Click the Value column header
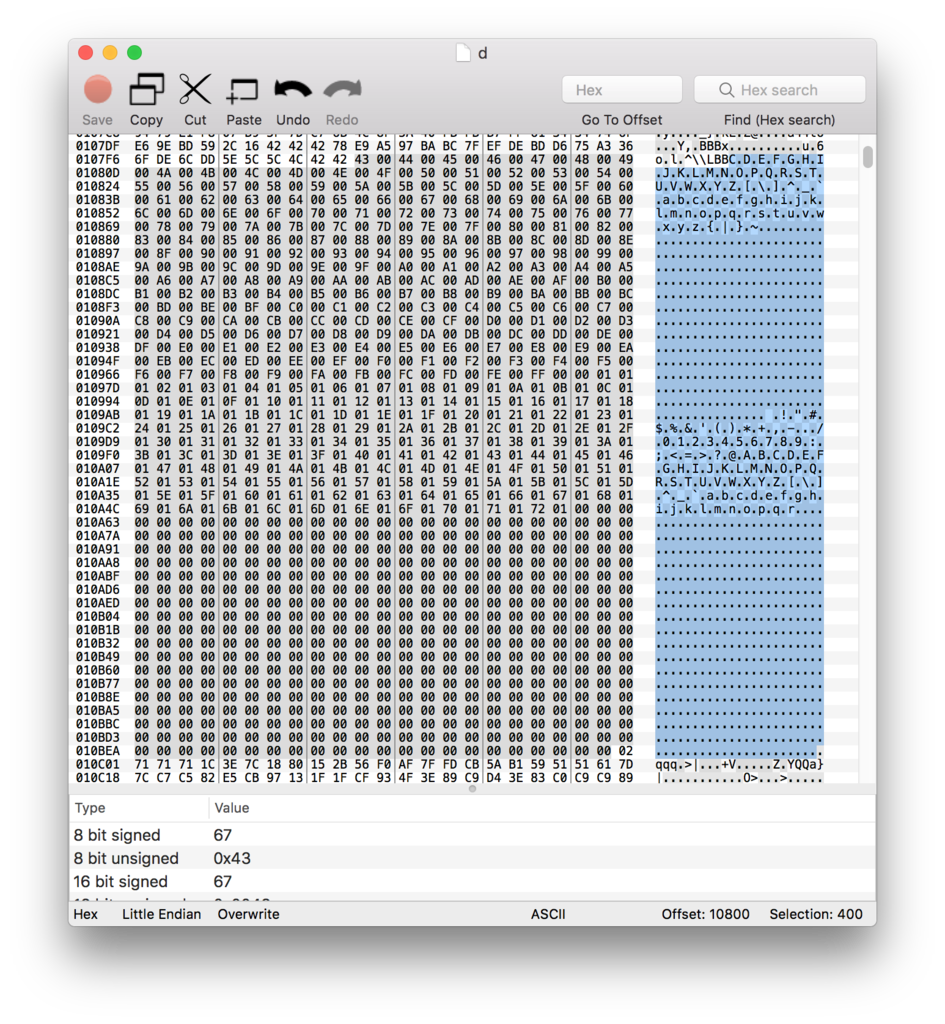945x1024 pixels. [x=232, y=808]
